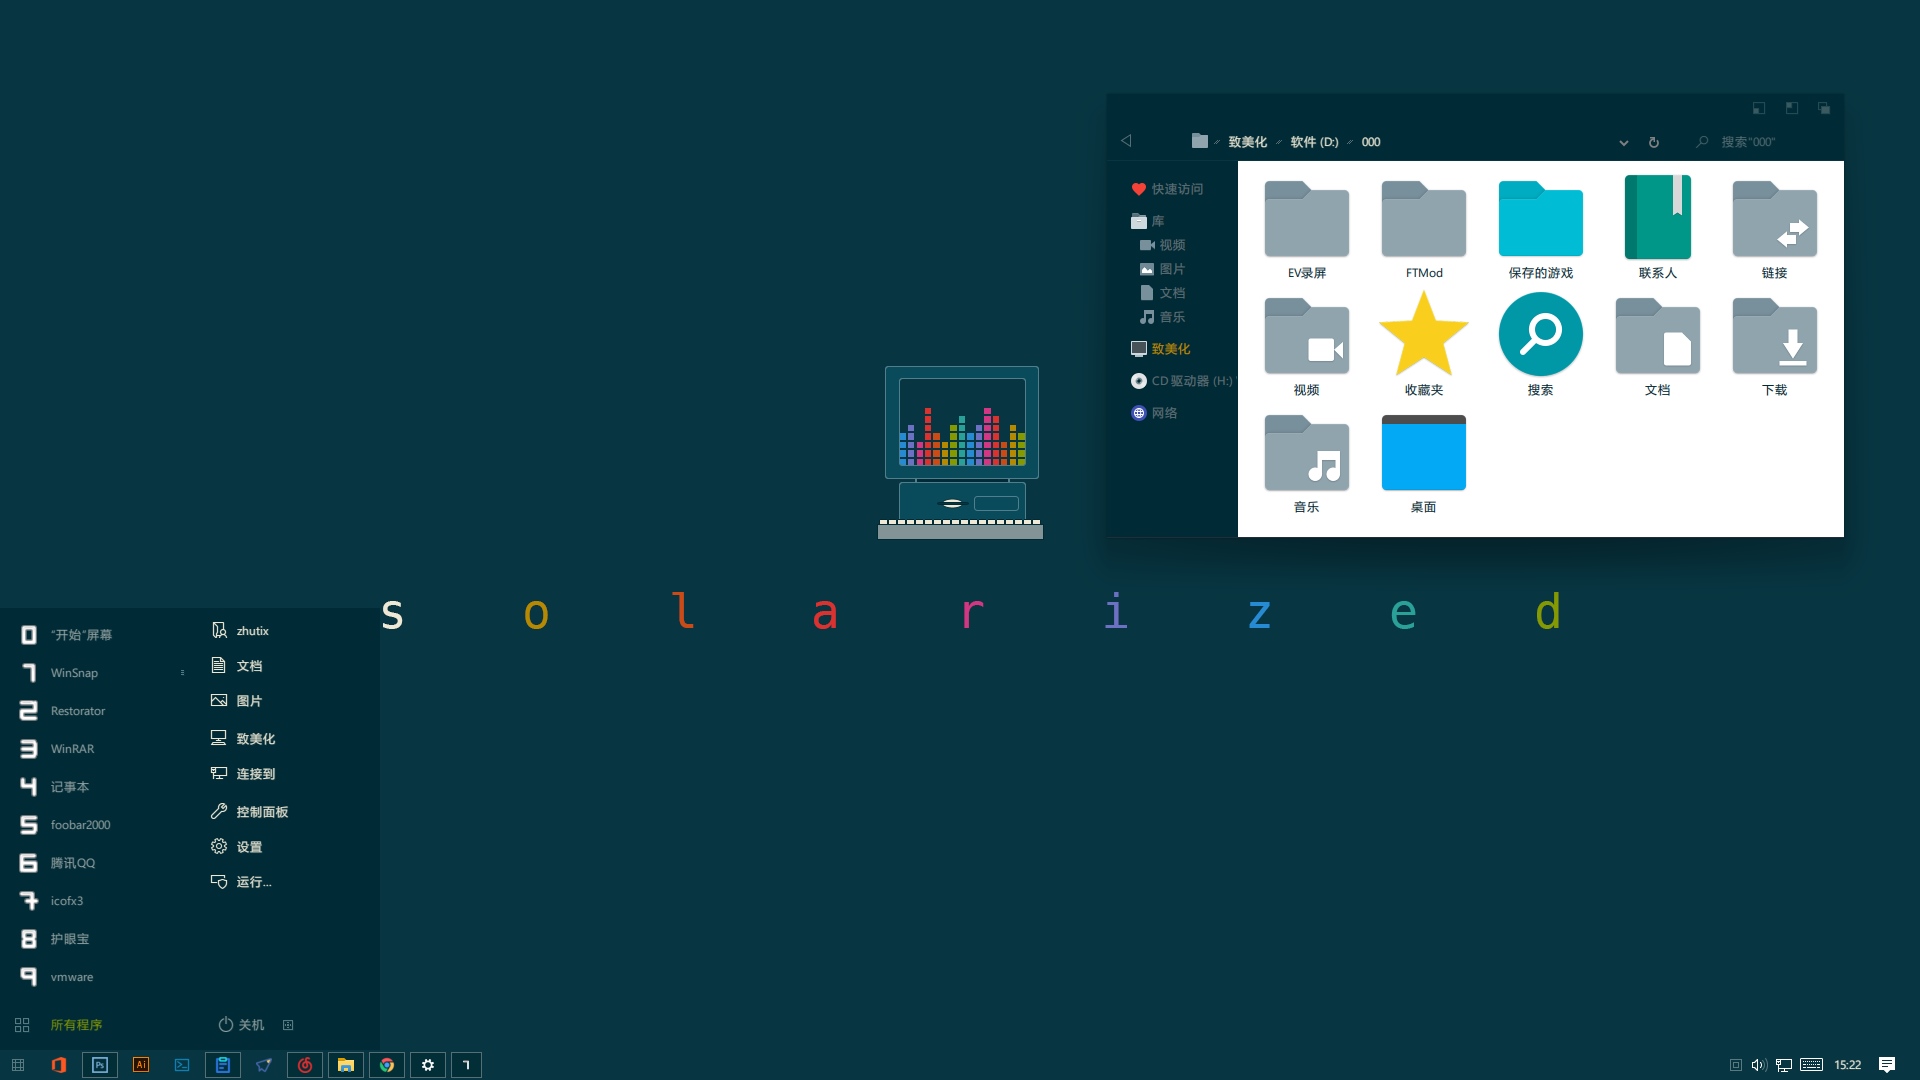Select 网络 in the sidebar

click(x=1155, y=413)
